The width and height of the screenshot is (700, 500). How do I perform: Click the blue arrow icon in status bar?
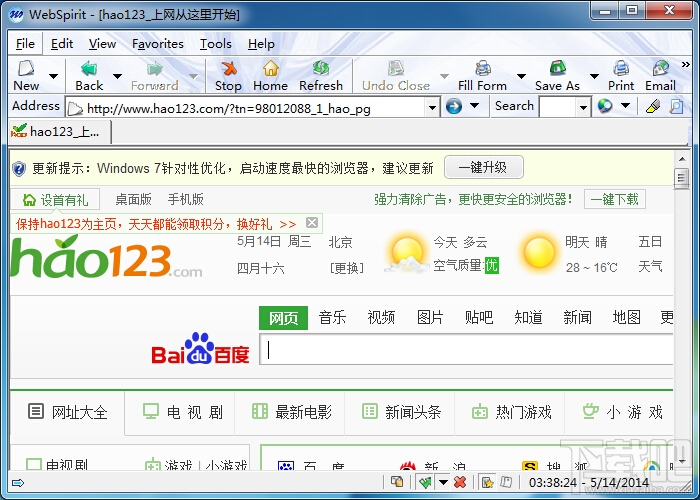[x=18, y=483]
